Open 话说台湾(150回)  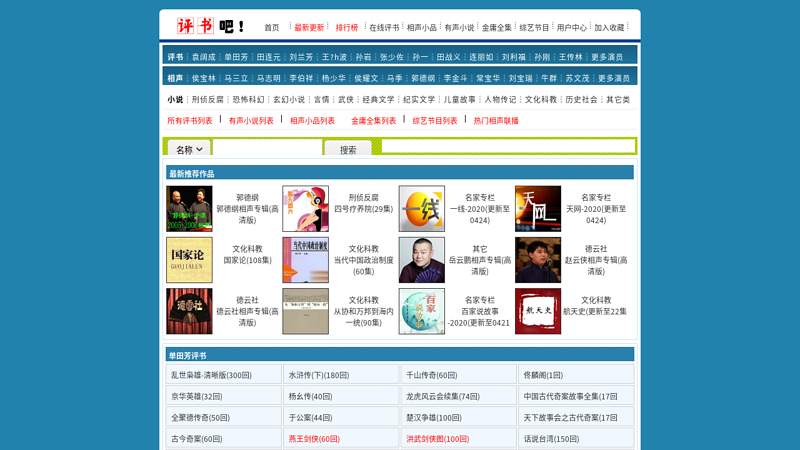click(x=551, y=439)
